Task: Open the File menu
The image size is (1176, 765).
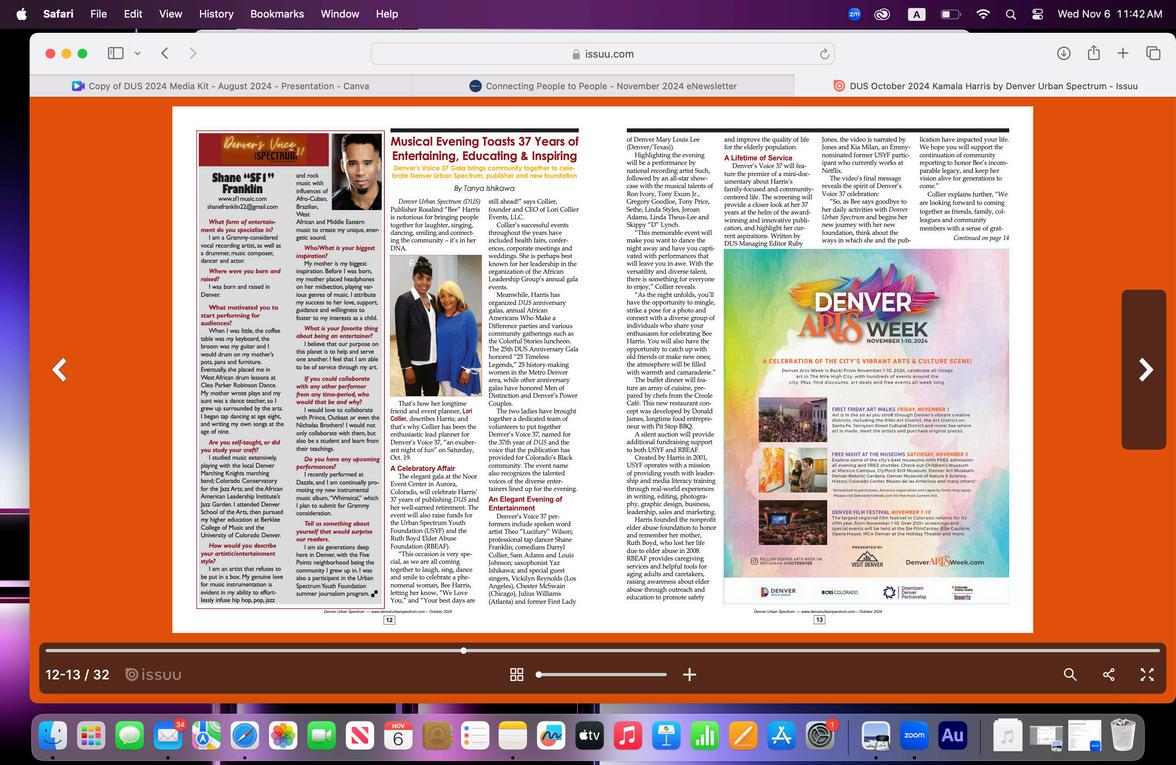Action: click(x=98, y=14)
